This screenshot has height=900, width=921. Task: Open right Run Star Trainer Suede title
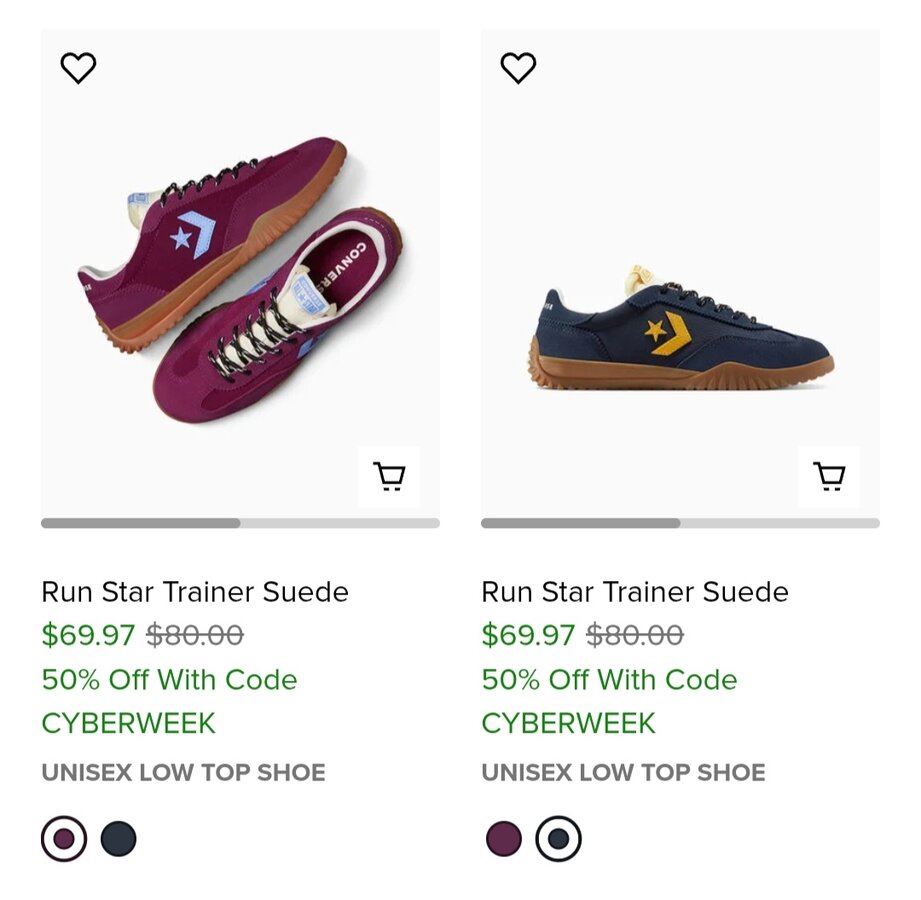[x=635, y=592]
